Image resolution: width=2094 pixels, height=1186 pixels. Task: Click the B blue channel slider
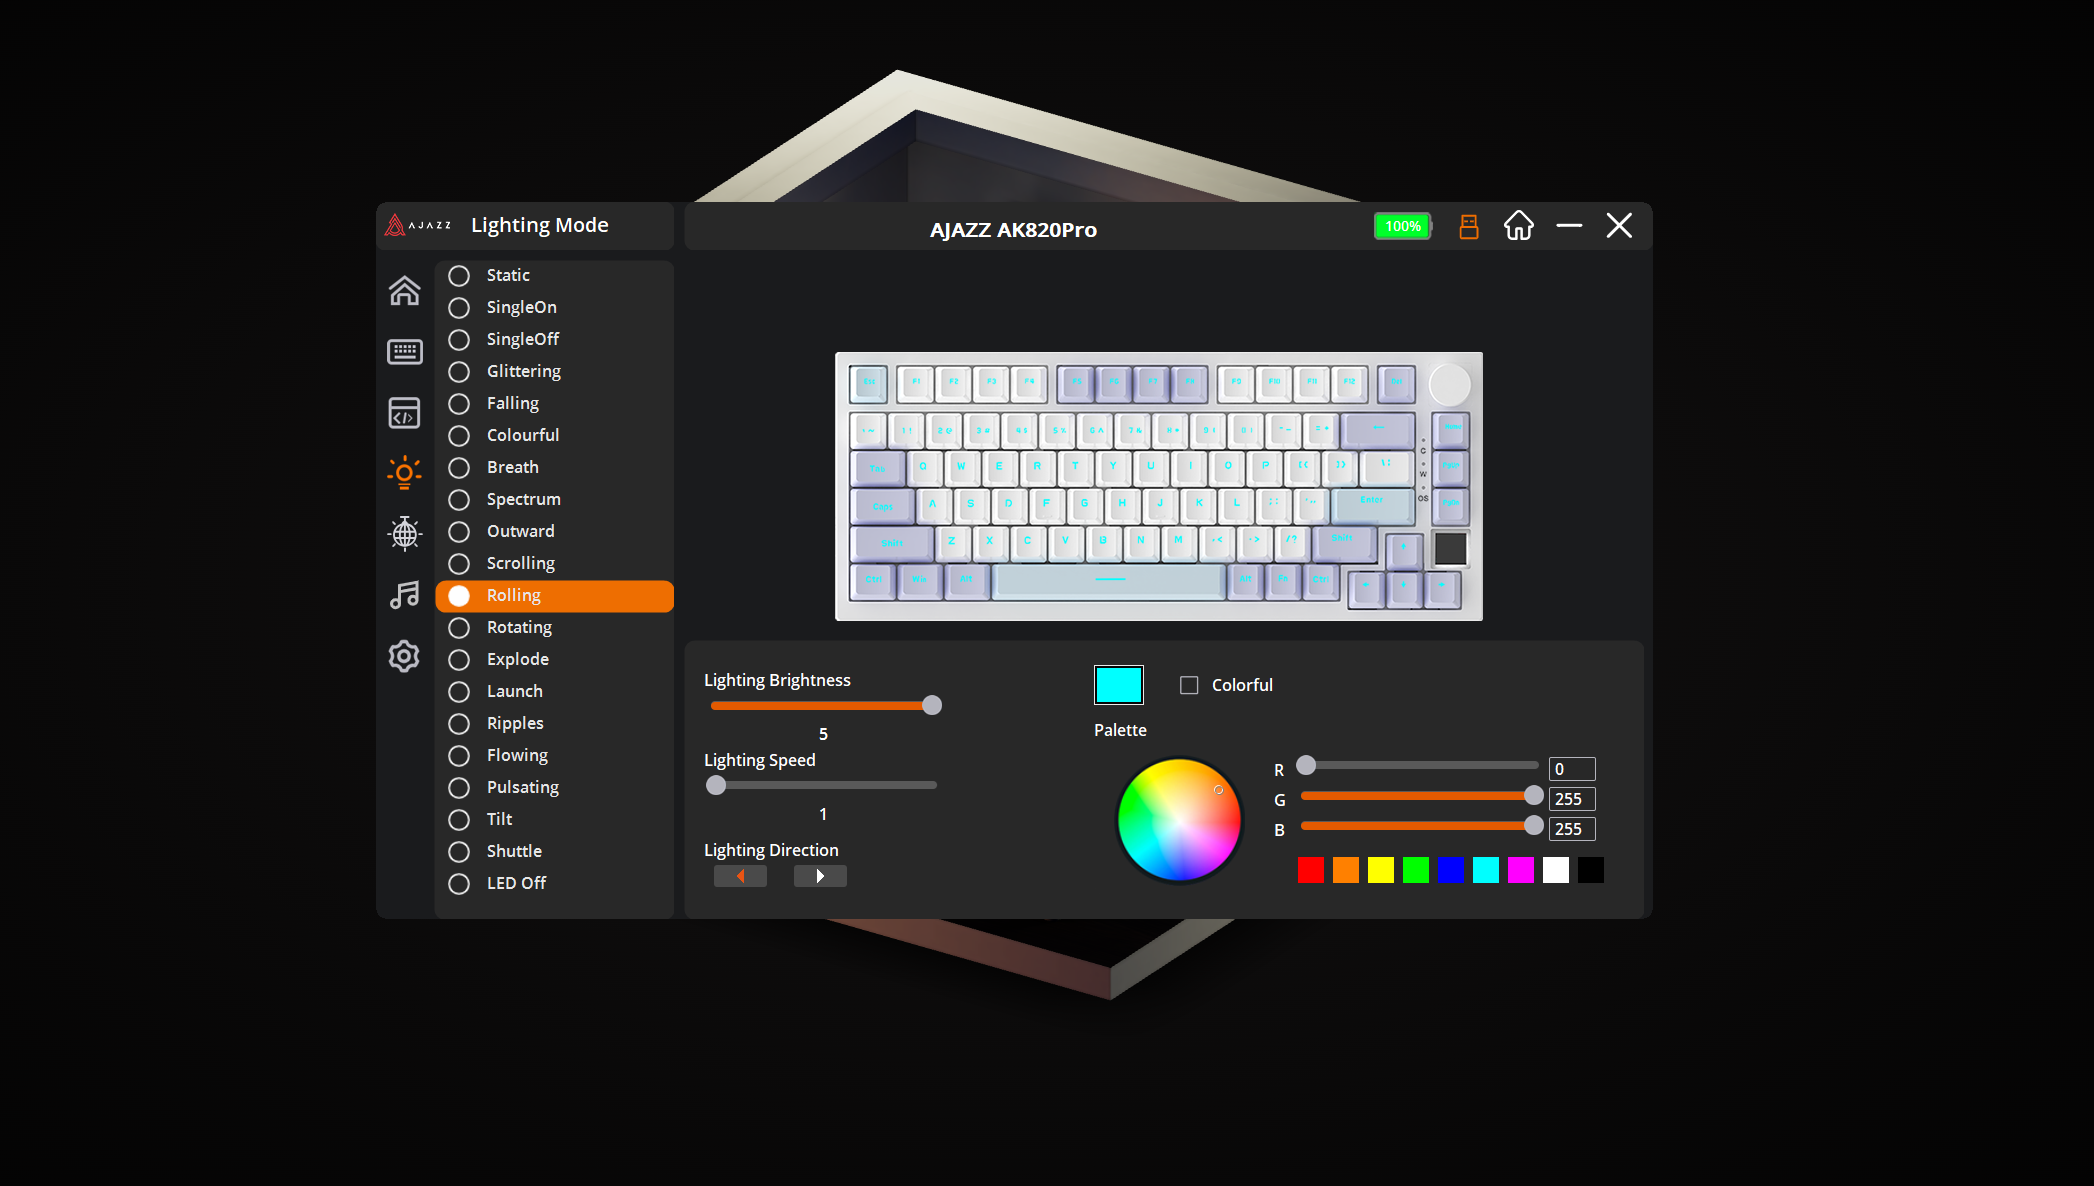tap(1420, 826)
